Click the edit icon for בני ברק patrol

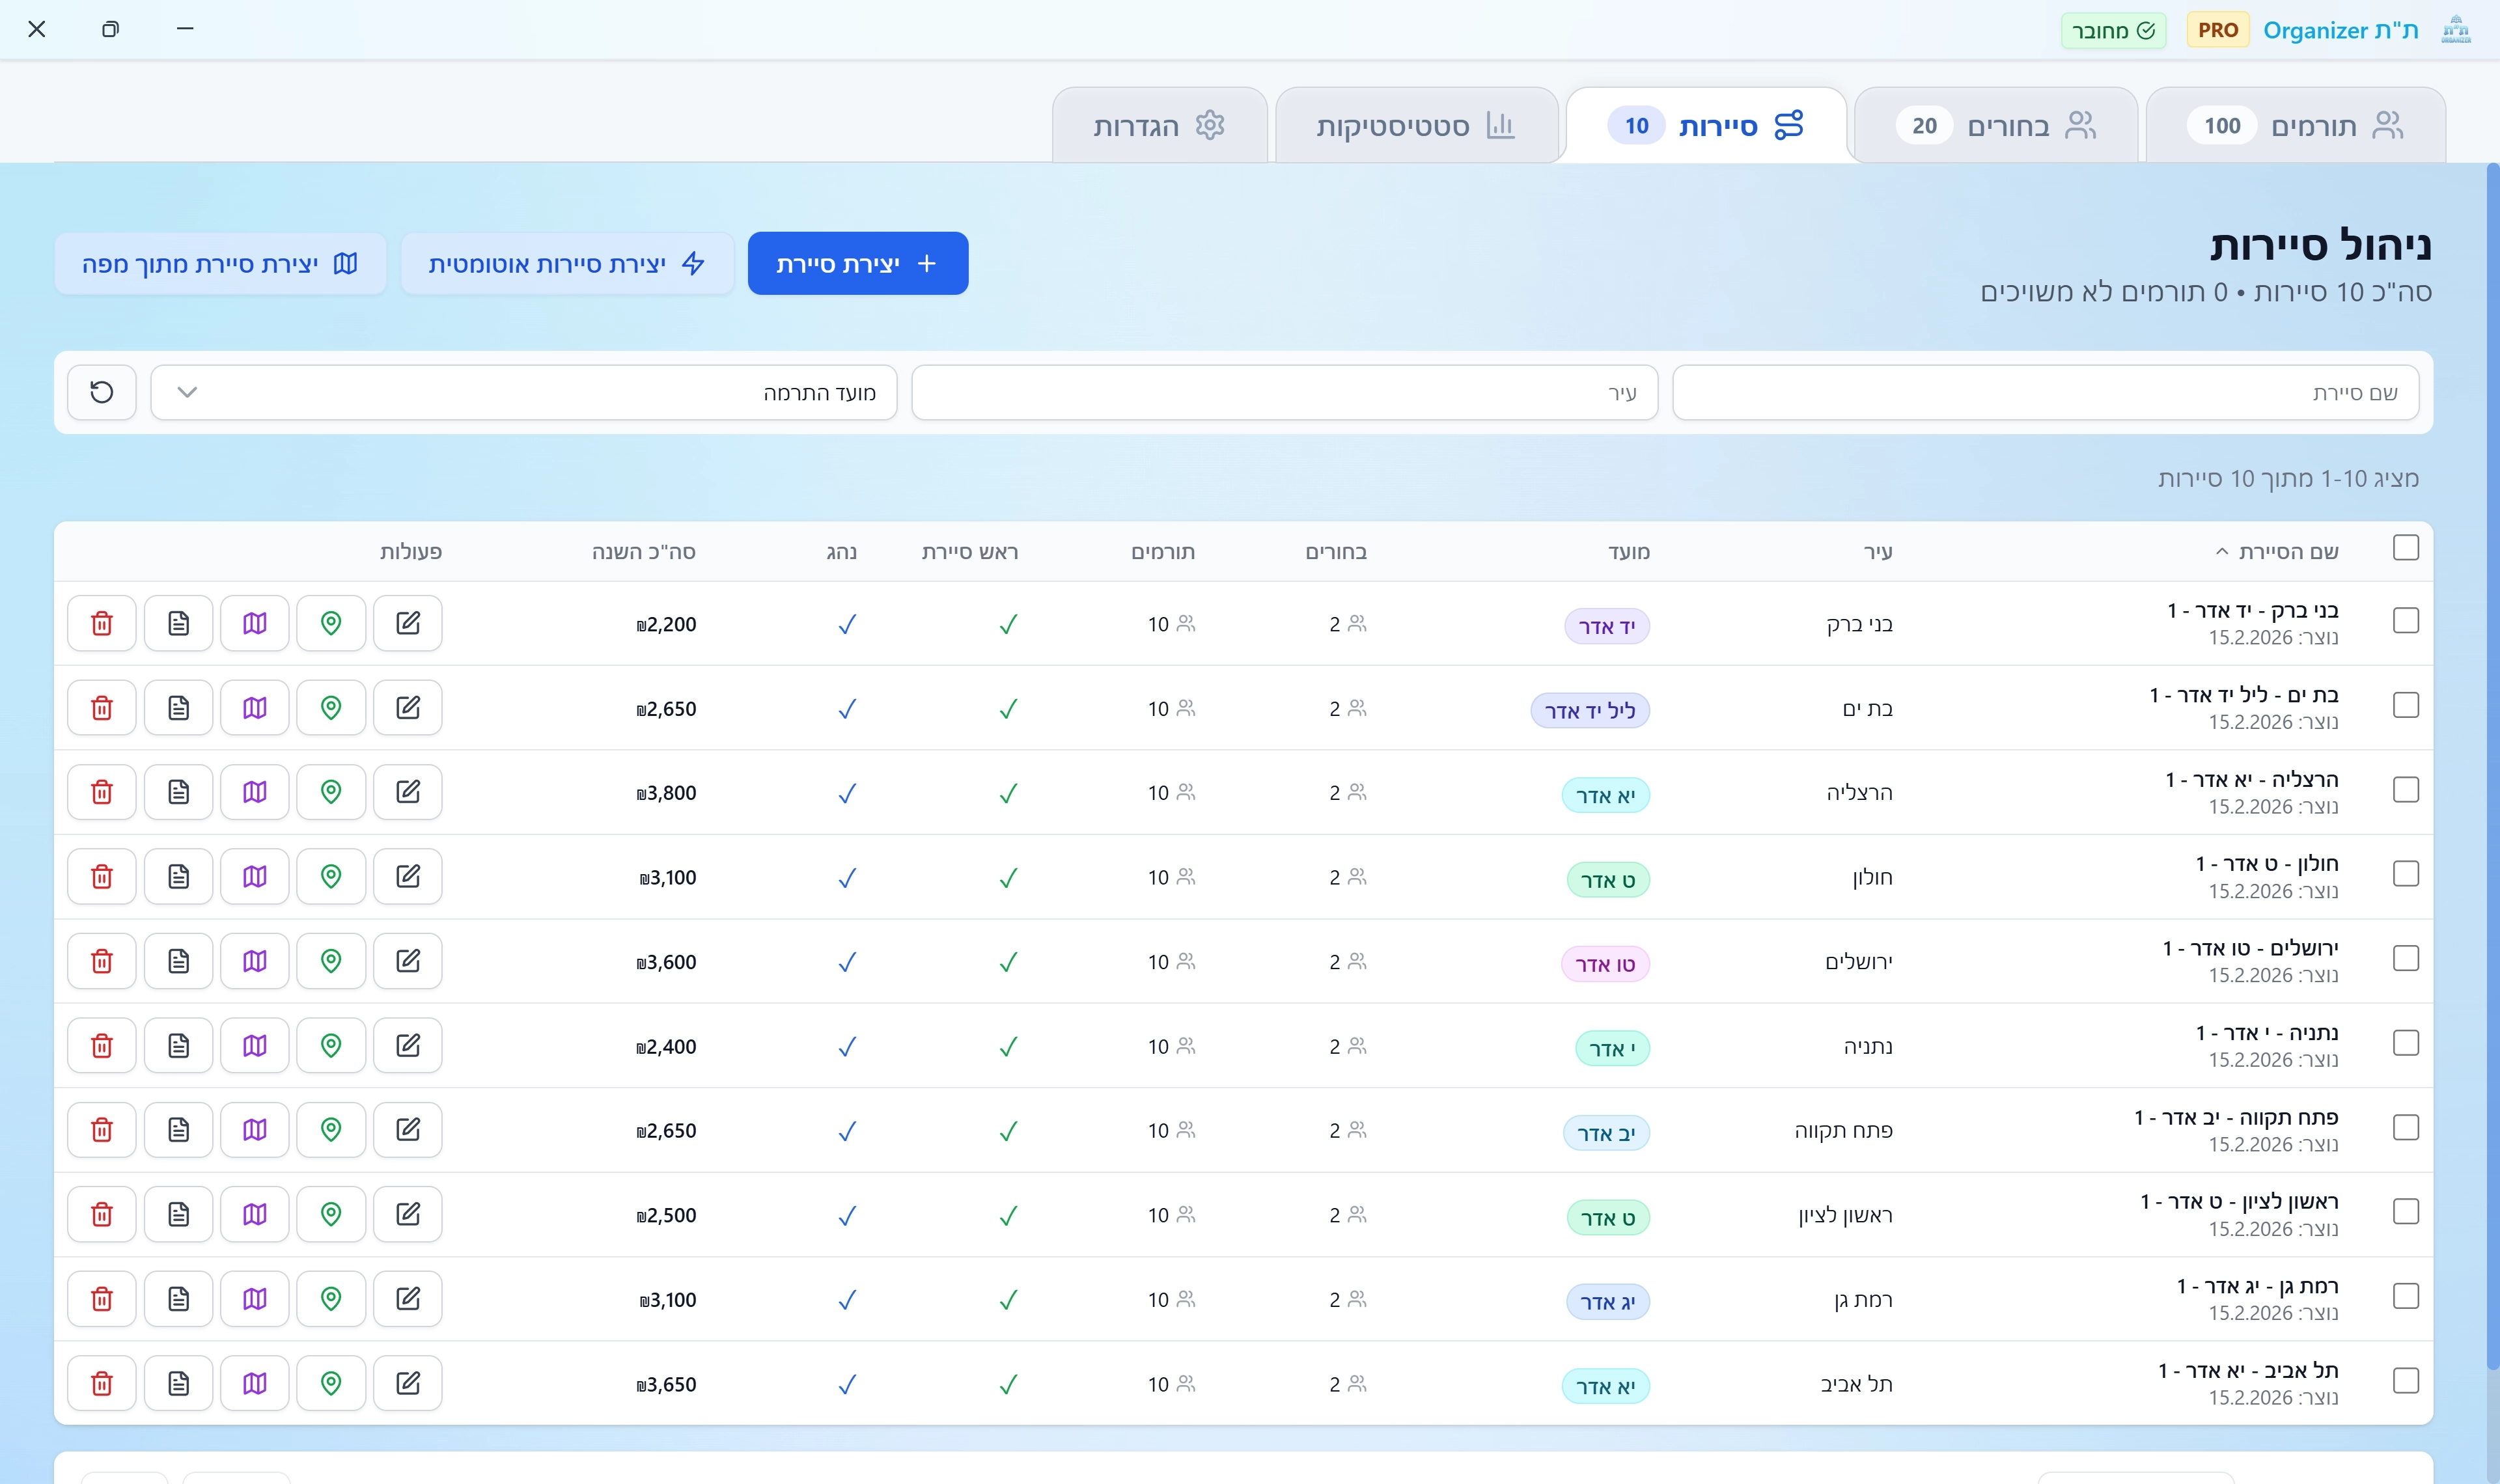[x=407, y=623]
